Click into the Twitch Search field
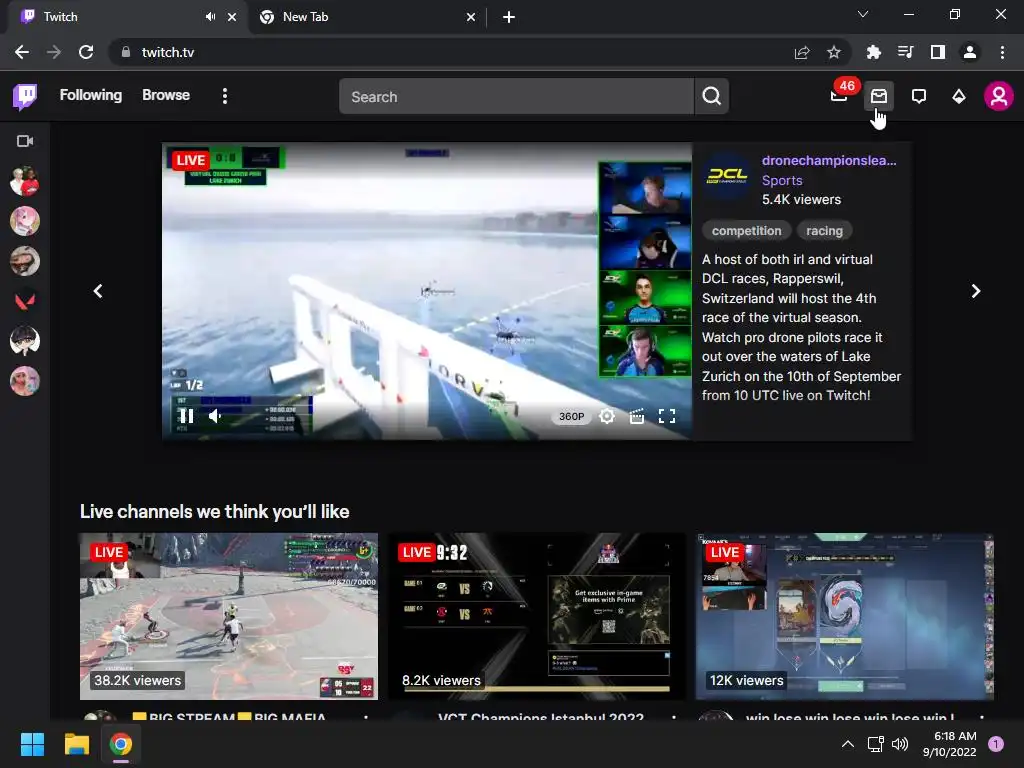 (516, 97)
